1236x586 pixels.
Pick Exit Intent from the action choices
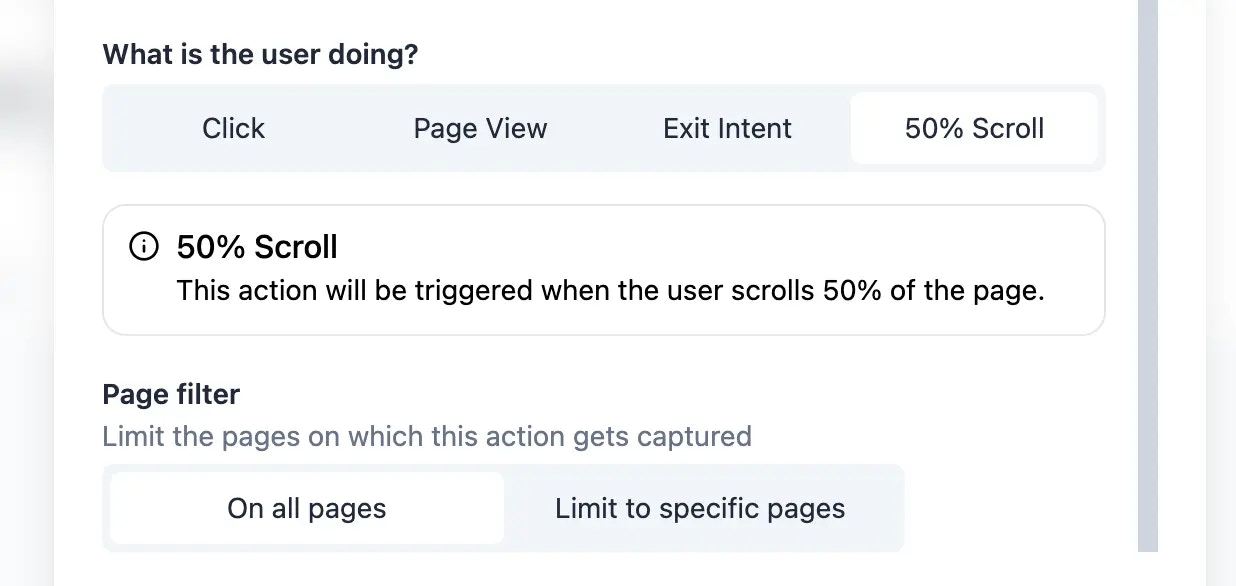[x=727, y=128]
